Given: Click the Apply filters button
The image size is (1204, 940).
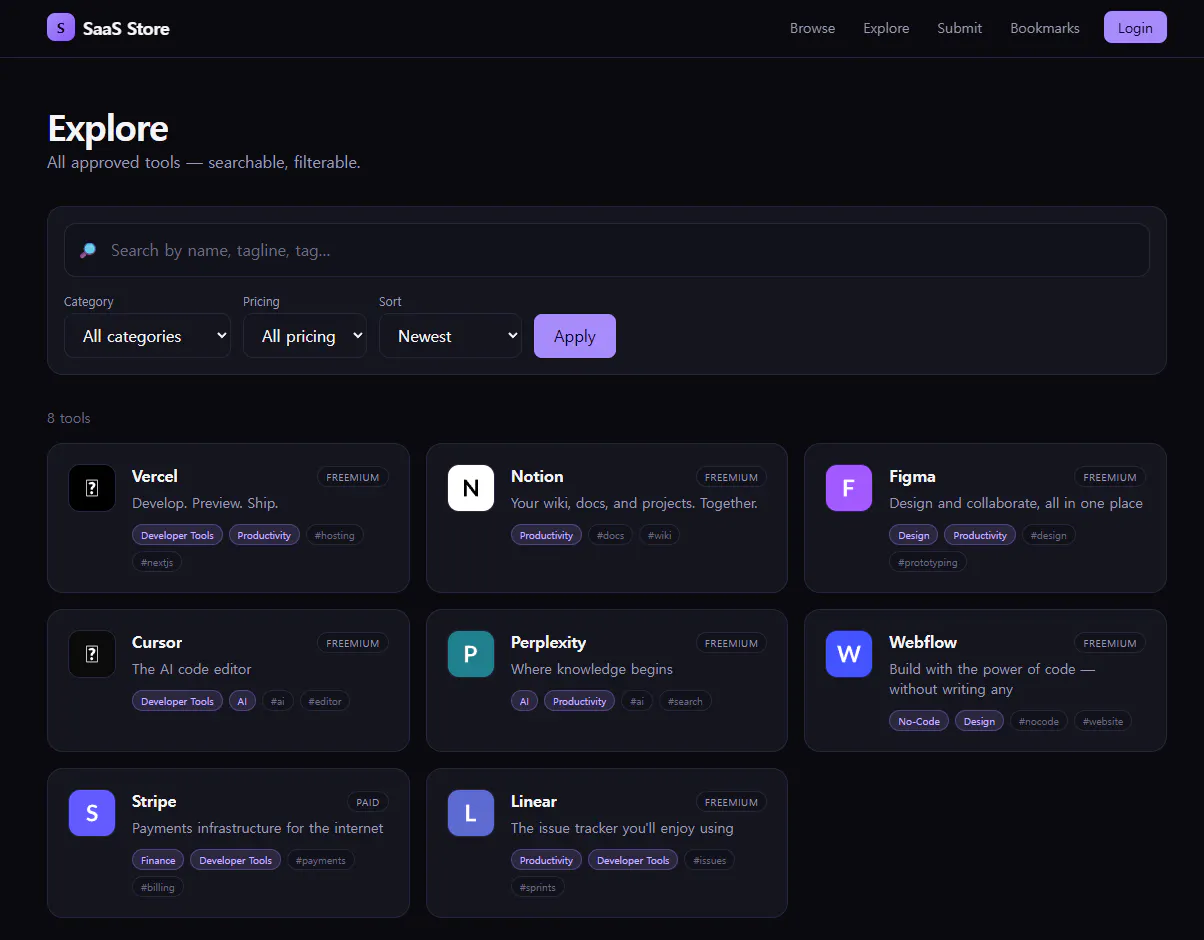Looking at the screenshot, I should click(x=575, y=336).
